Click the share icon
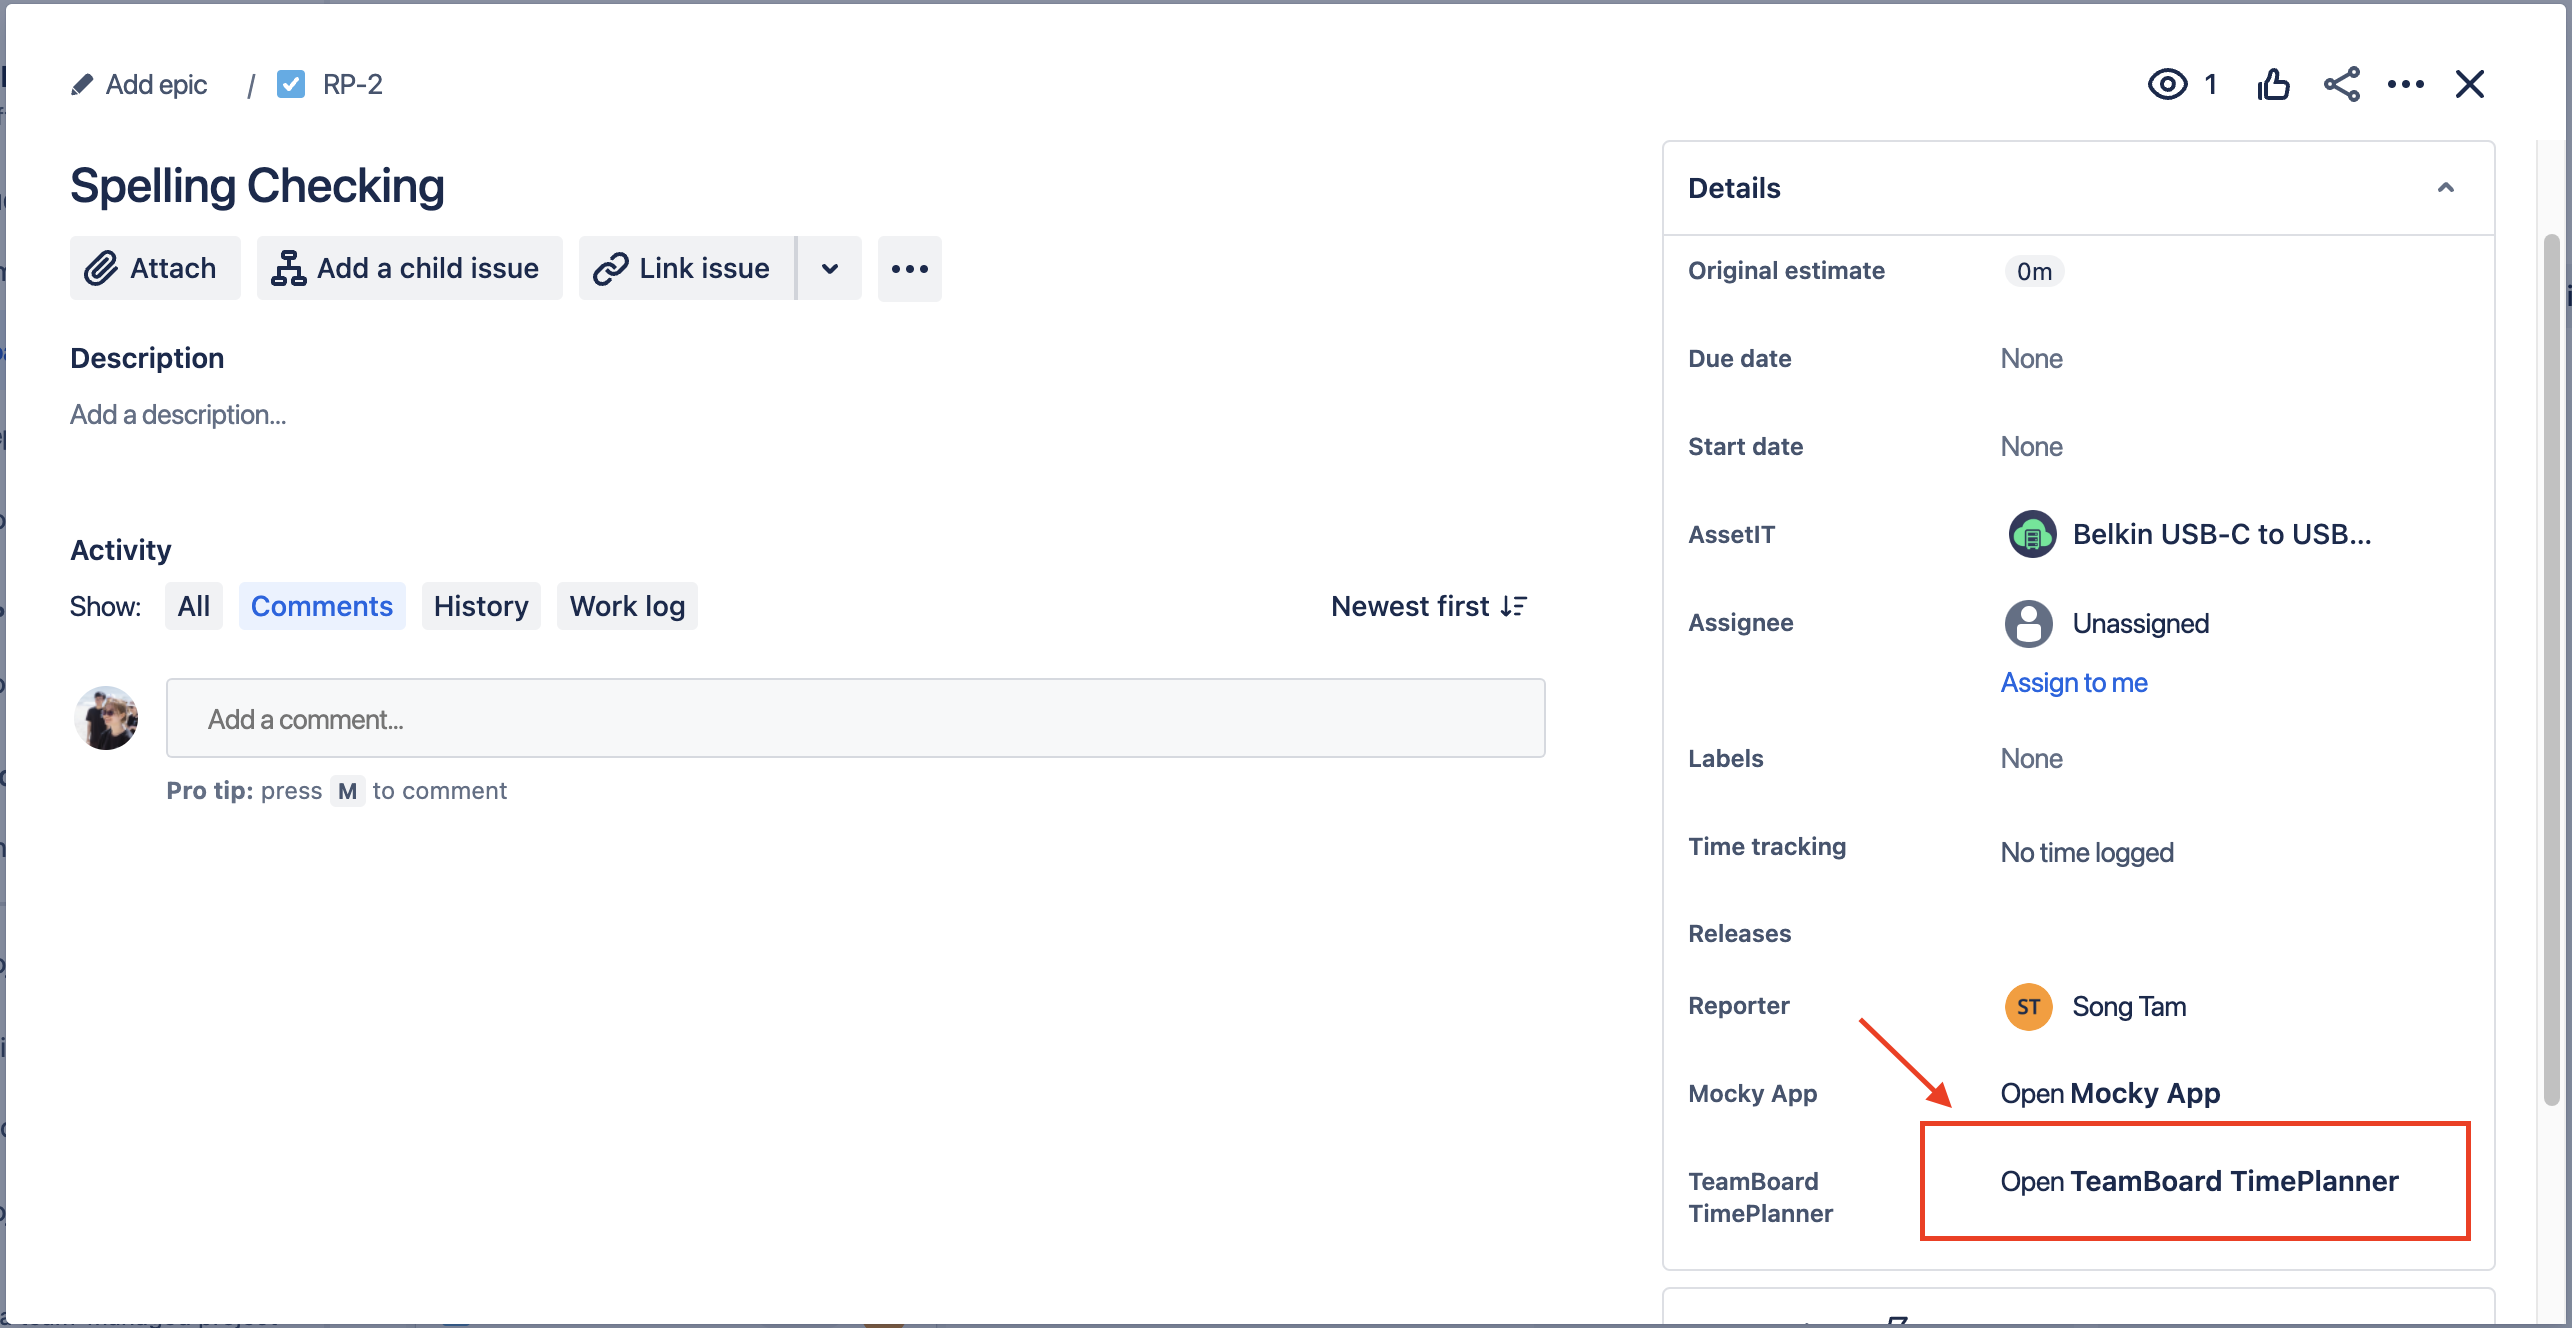 pyautogui.click(x=2341, y=84)
